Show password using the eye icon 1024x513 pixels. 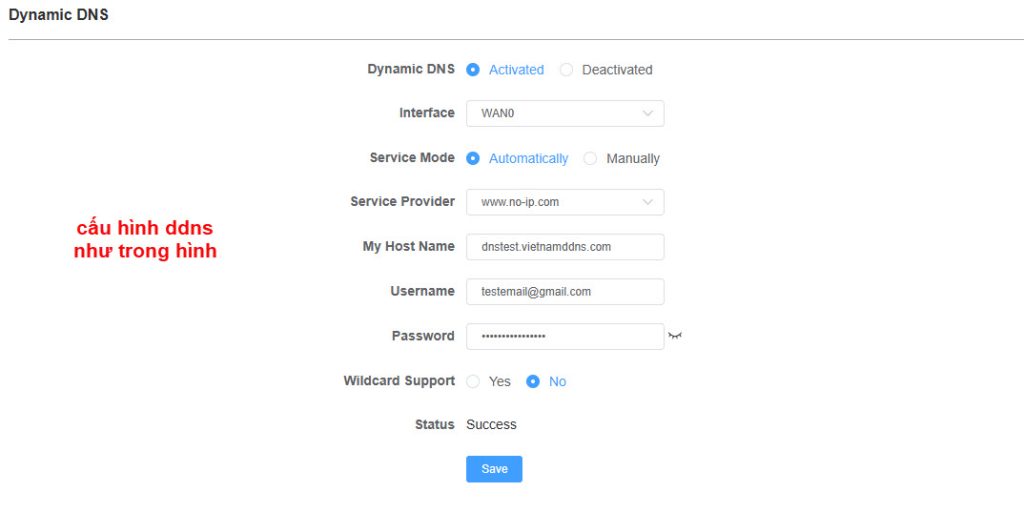(x=675, y=336)
